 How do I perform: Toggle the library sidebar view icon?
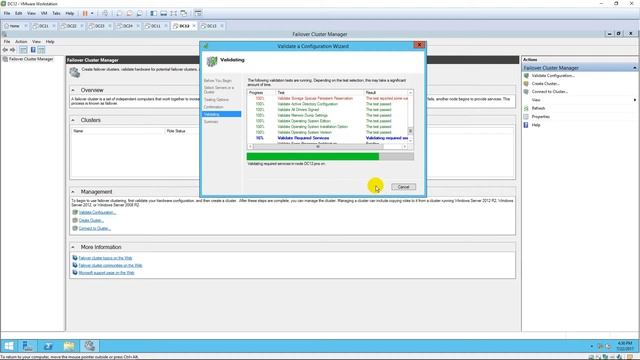point(153,13)
